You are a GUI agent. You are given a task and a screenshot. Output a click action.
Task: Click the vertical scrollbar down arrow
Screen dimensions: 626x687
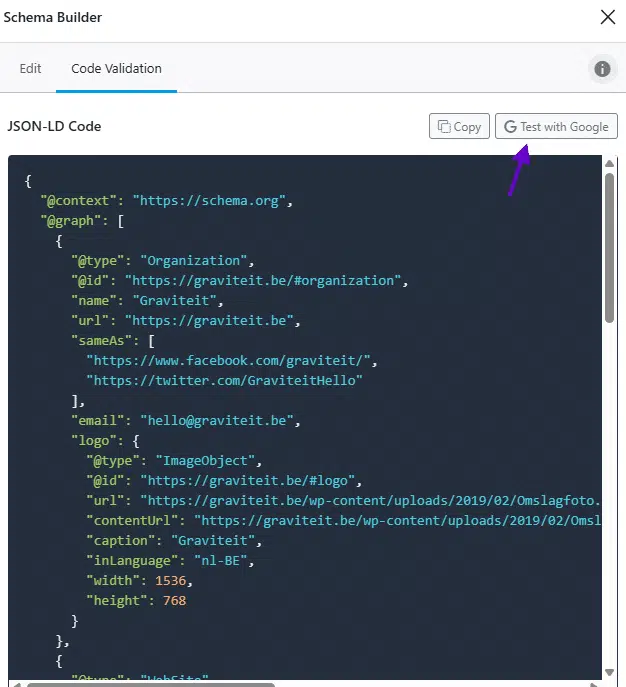[609, 672]
